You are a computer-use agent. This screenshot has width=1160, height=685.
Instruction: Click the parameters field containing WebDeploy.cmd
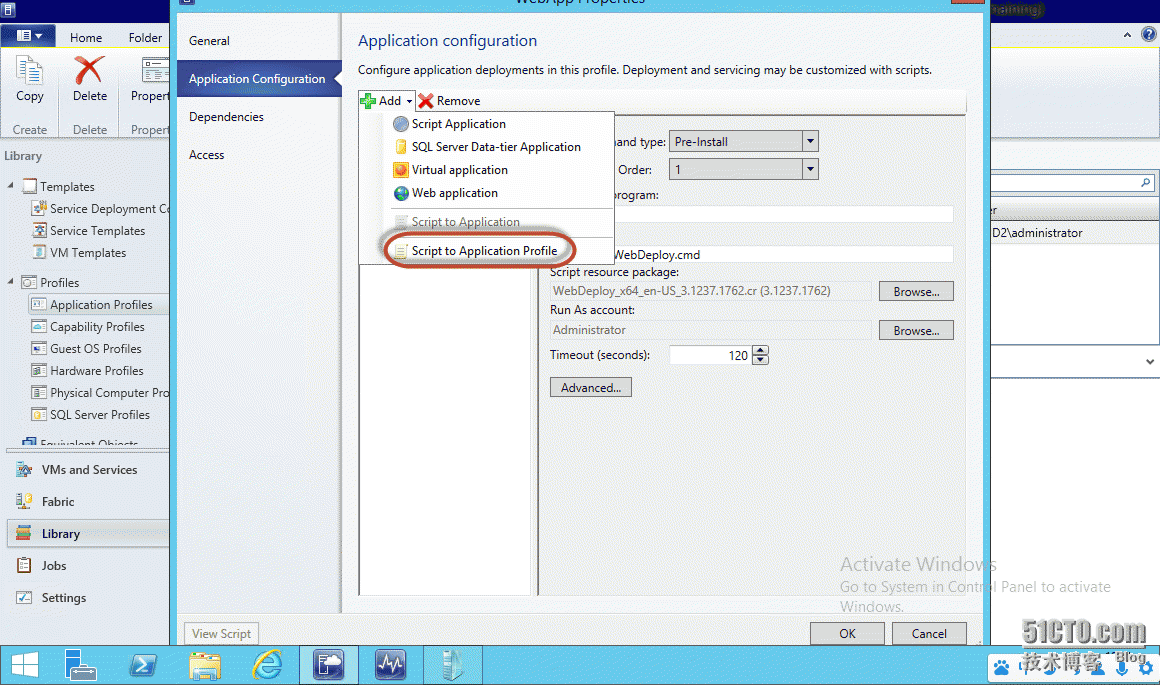(783, 254)
